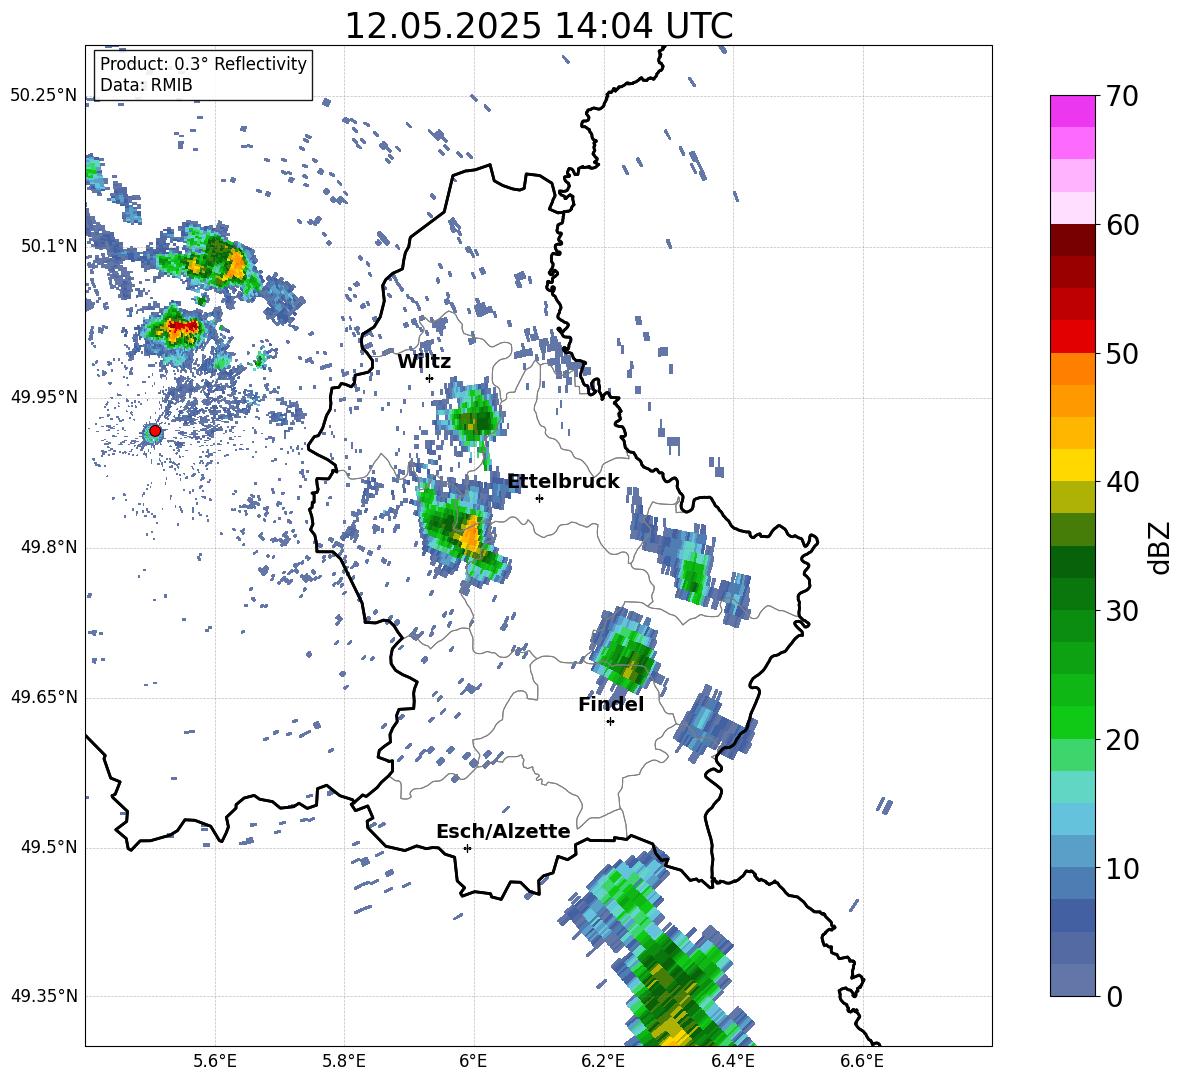
Task: Click the magenta top colorbar band
Action: coord(1072,111)
